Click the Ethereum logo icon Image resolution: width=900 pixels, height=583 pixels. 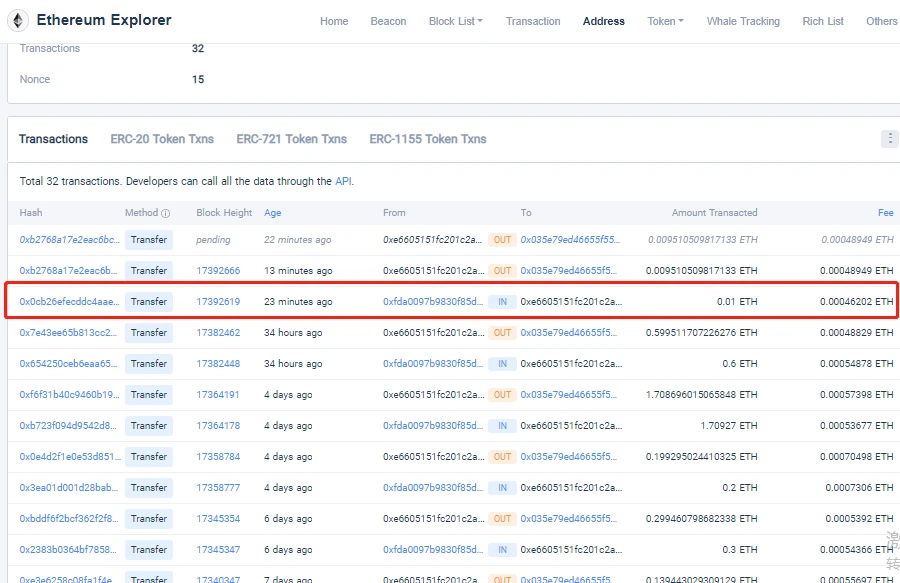click(18, 20)
